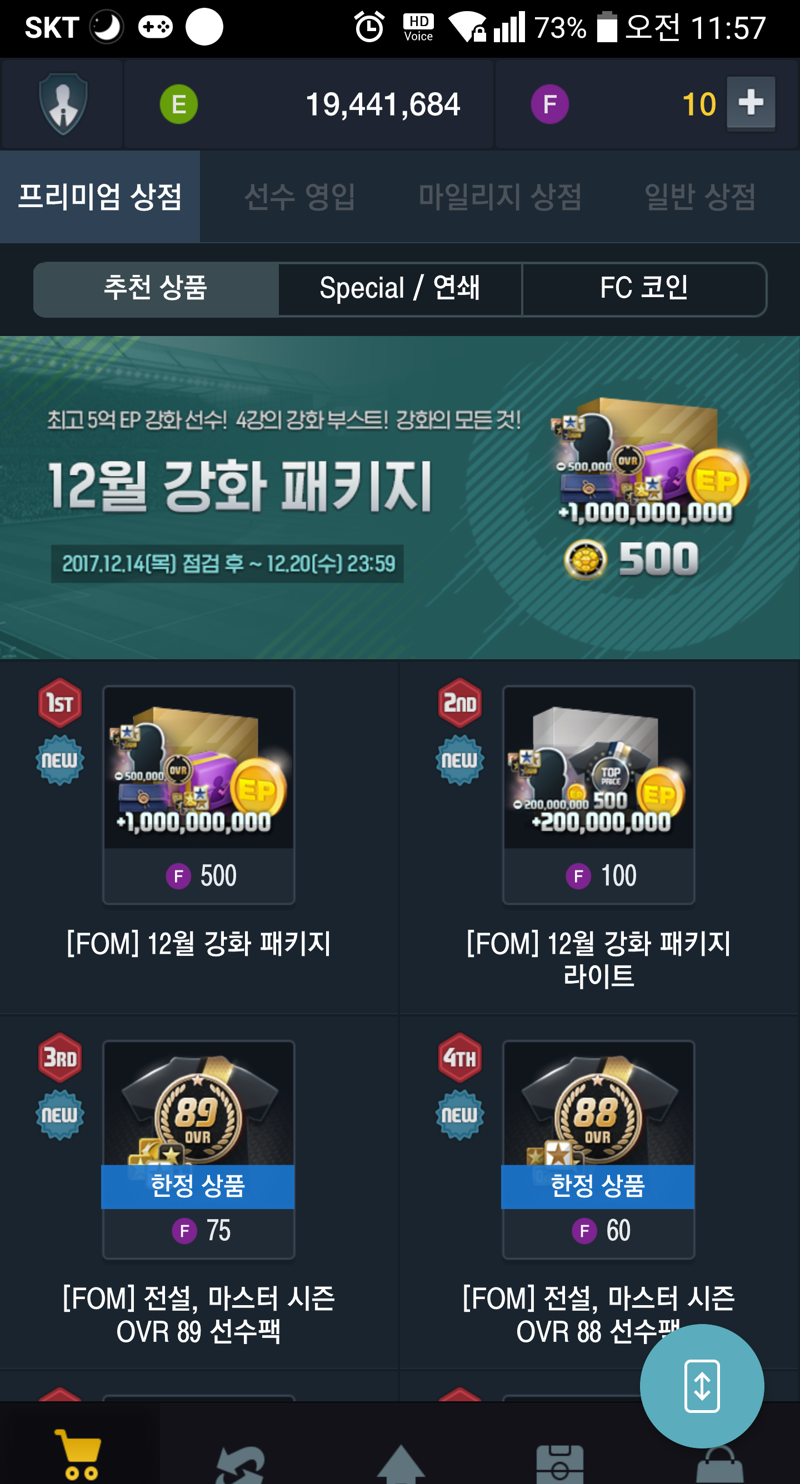Select the FC 코인 sub-tab

(x=644, y=289)
